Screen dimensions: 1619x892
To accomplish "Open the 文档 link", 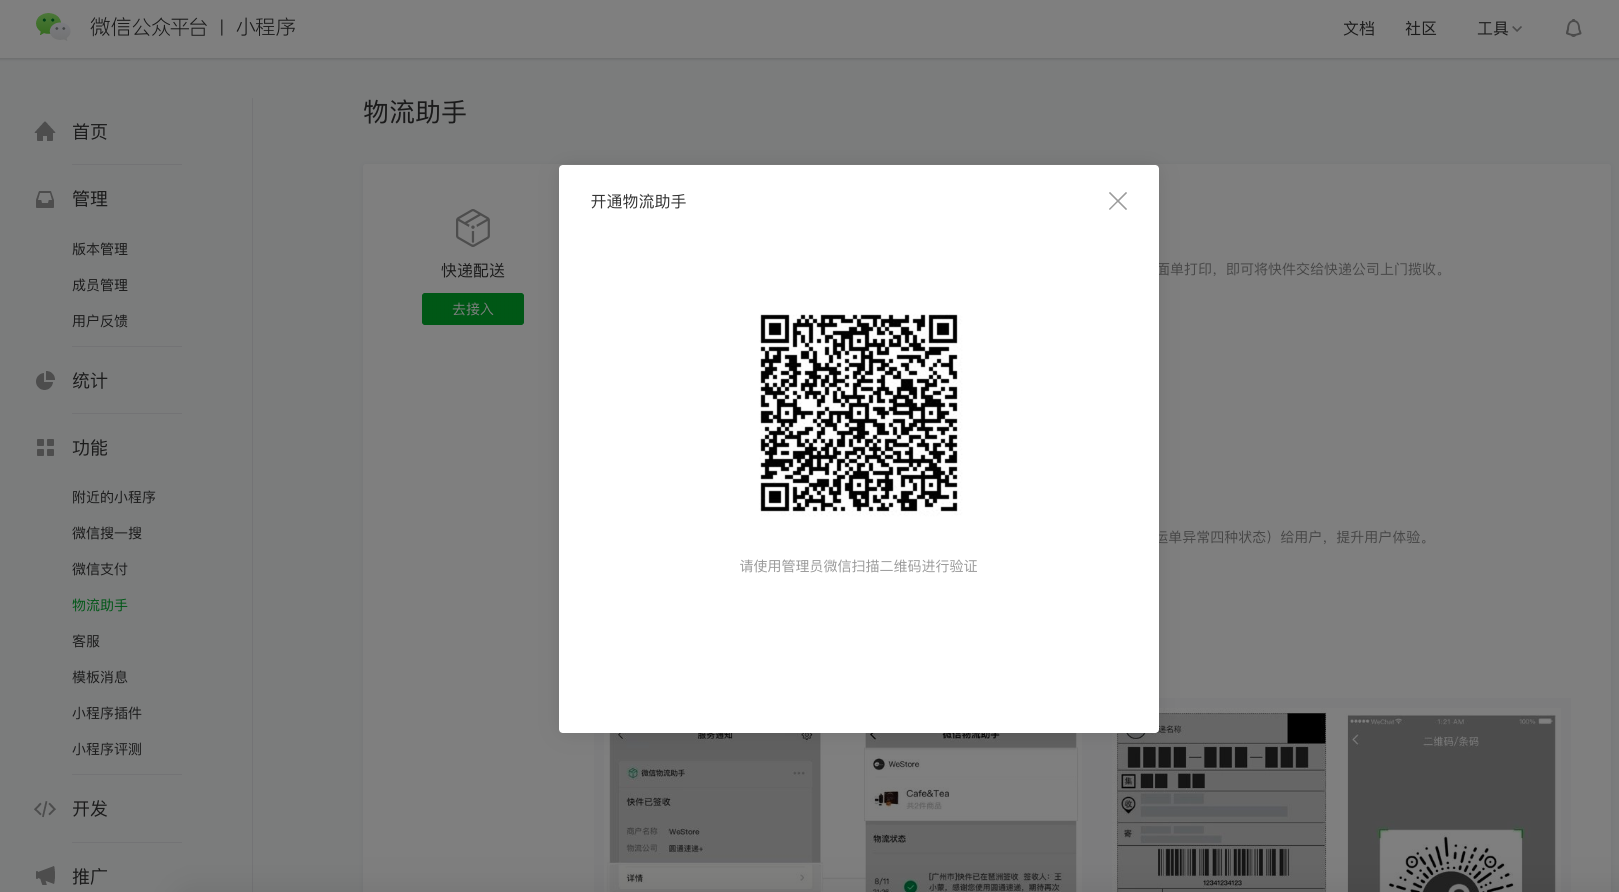I will [x=1359, y=29].
